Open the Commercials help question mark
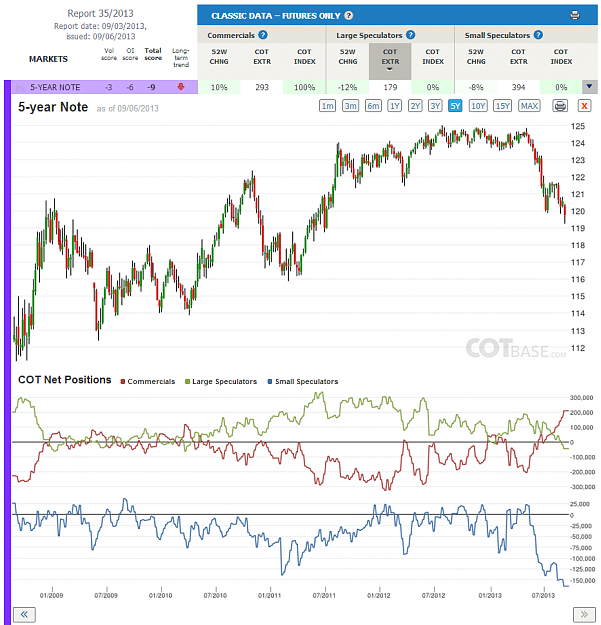The width and height of the screenshot is (601, 625). [263, 35]
